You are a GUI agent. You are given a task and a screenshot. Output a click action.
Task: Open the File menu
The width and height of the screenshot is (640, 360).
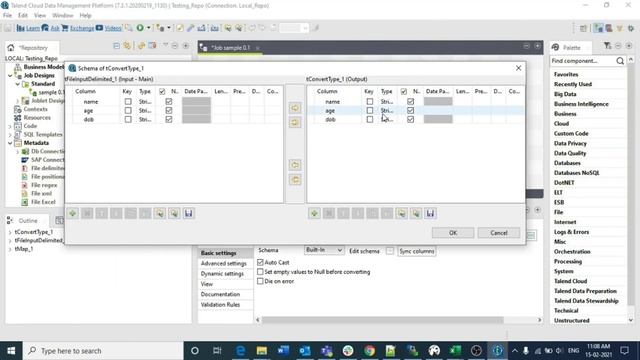pos(7,16)
